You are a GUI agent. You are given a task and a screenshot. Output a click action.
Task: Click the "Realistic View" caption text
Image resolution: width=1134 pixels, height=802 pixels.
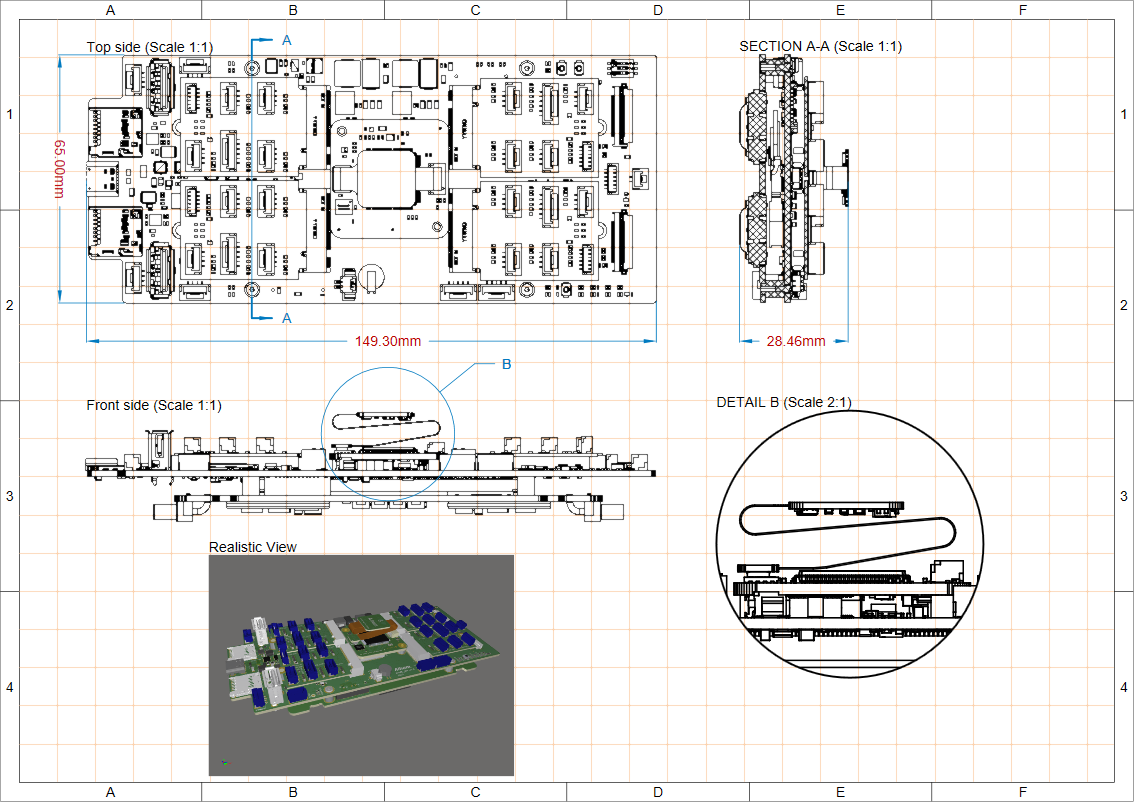click(x=252, y=546)
